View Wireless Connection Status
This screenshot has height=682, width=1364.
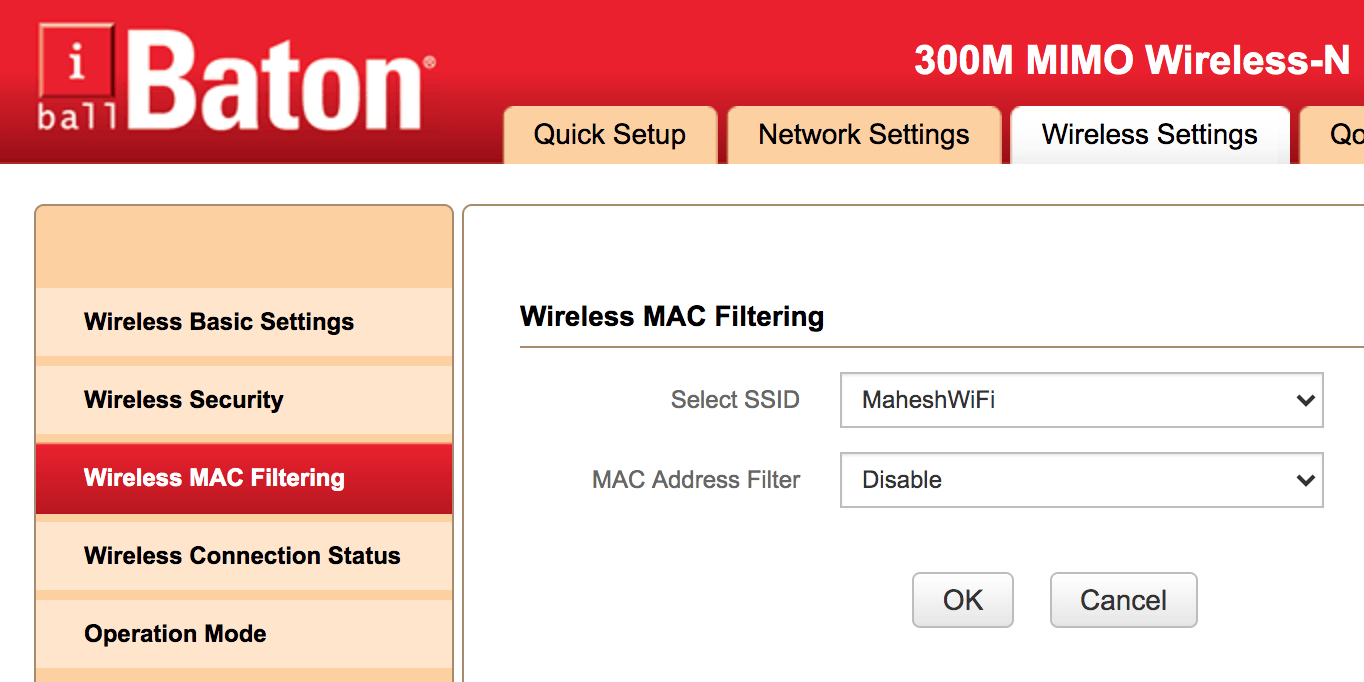point(242,556)
